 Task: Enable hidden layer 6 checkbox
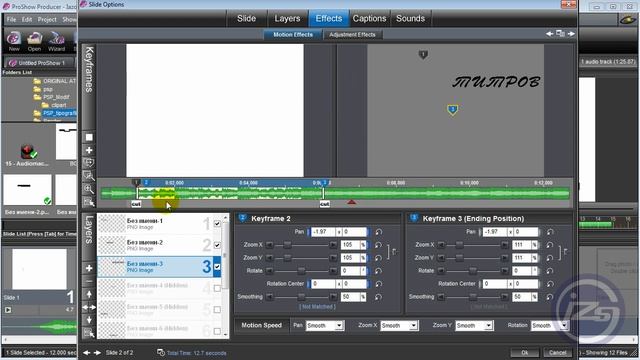pos(217,331)
